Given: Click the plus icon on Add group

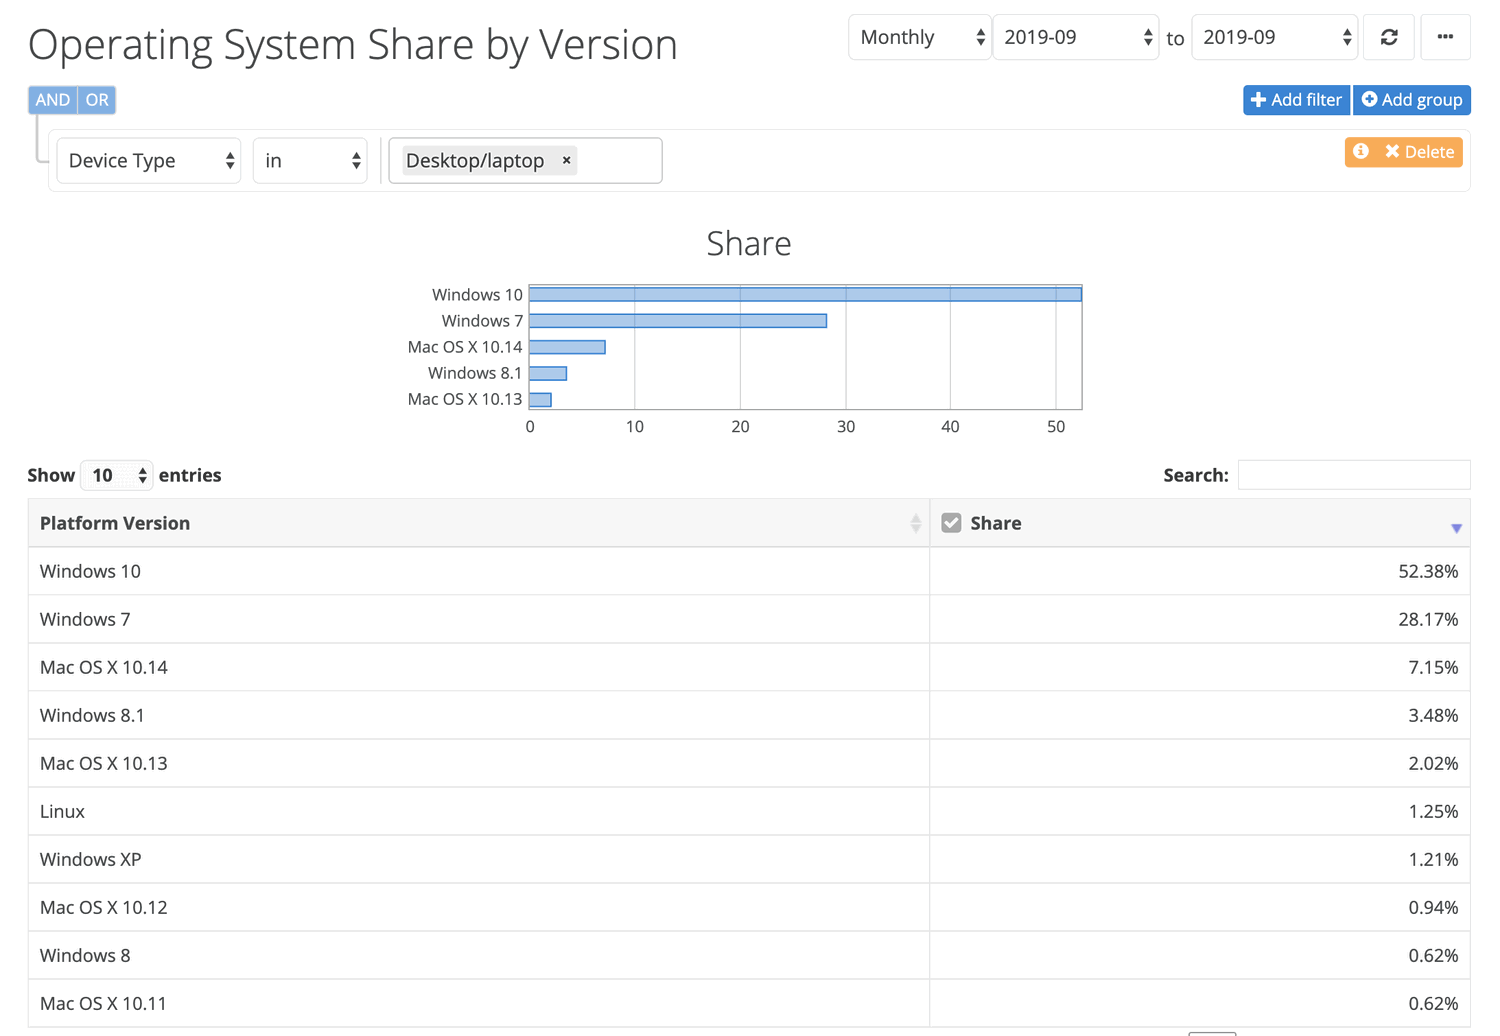Looking at the screenshot, I should coord(1370,100).
